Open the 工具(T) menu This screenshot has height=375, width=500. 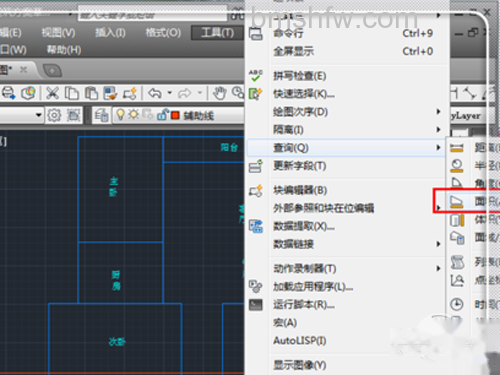[218, 33]
